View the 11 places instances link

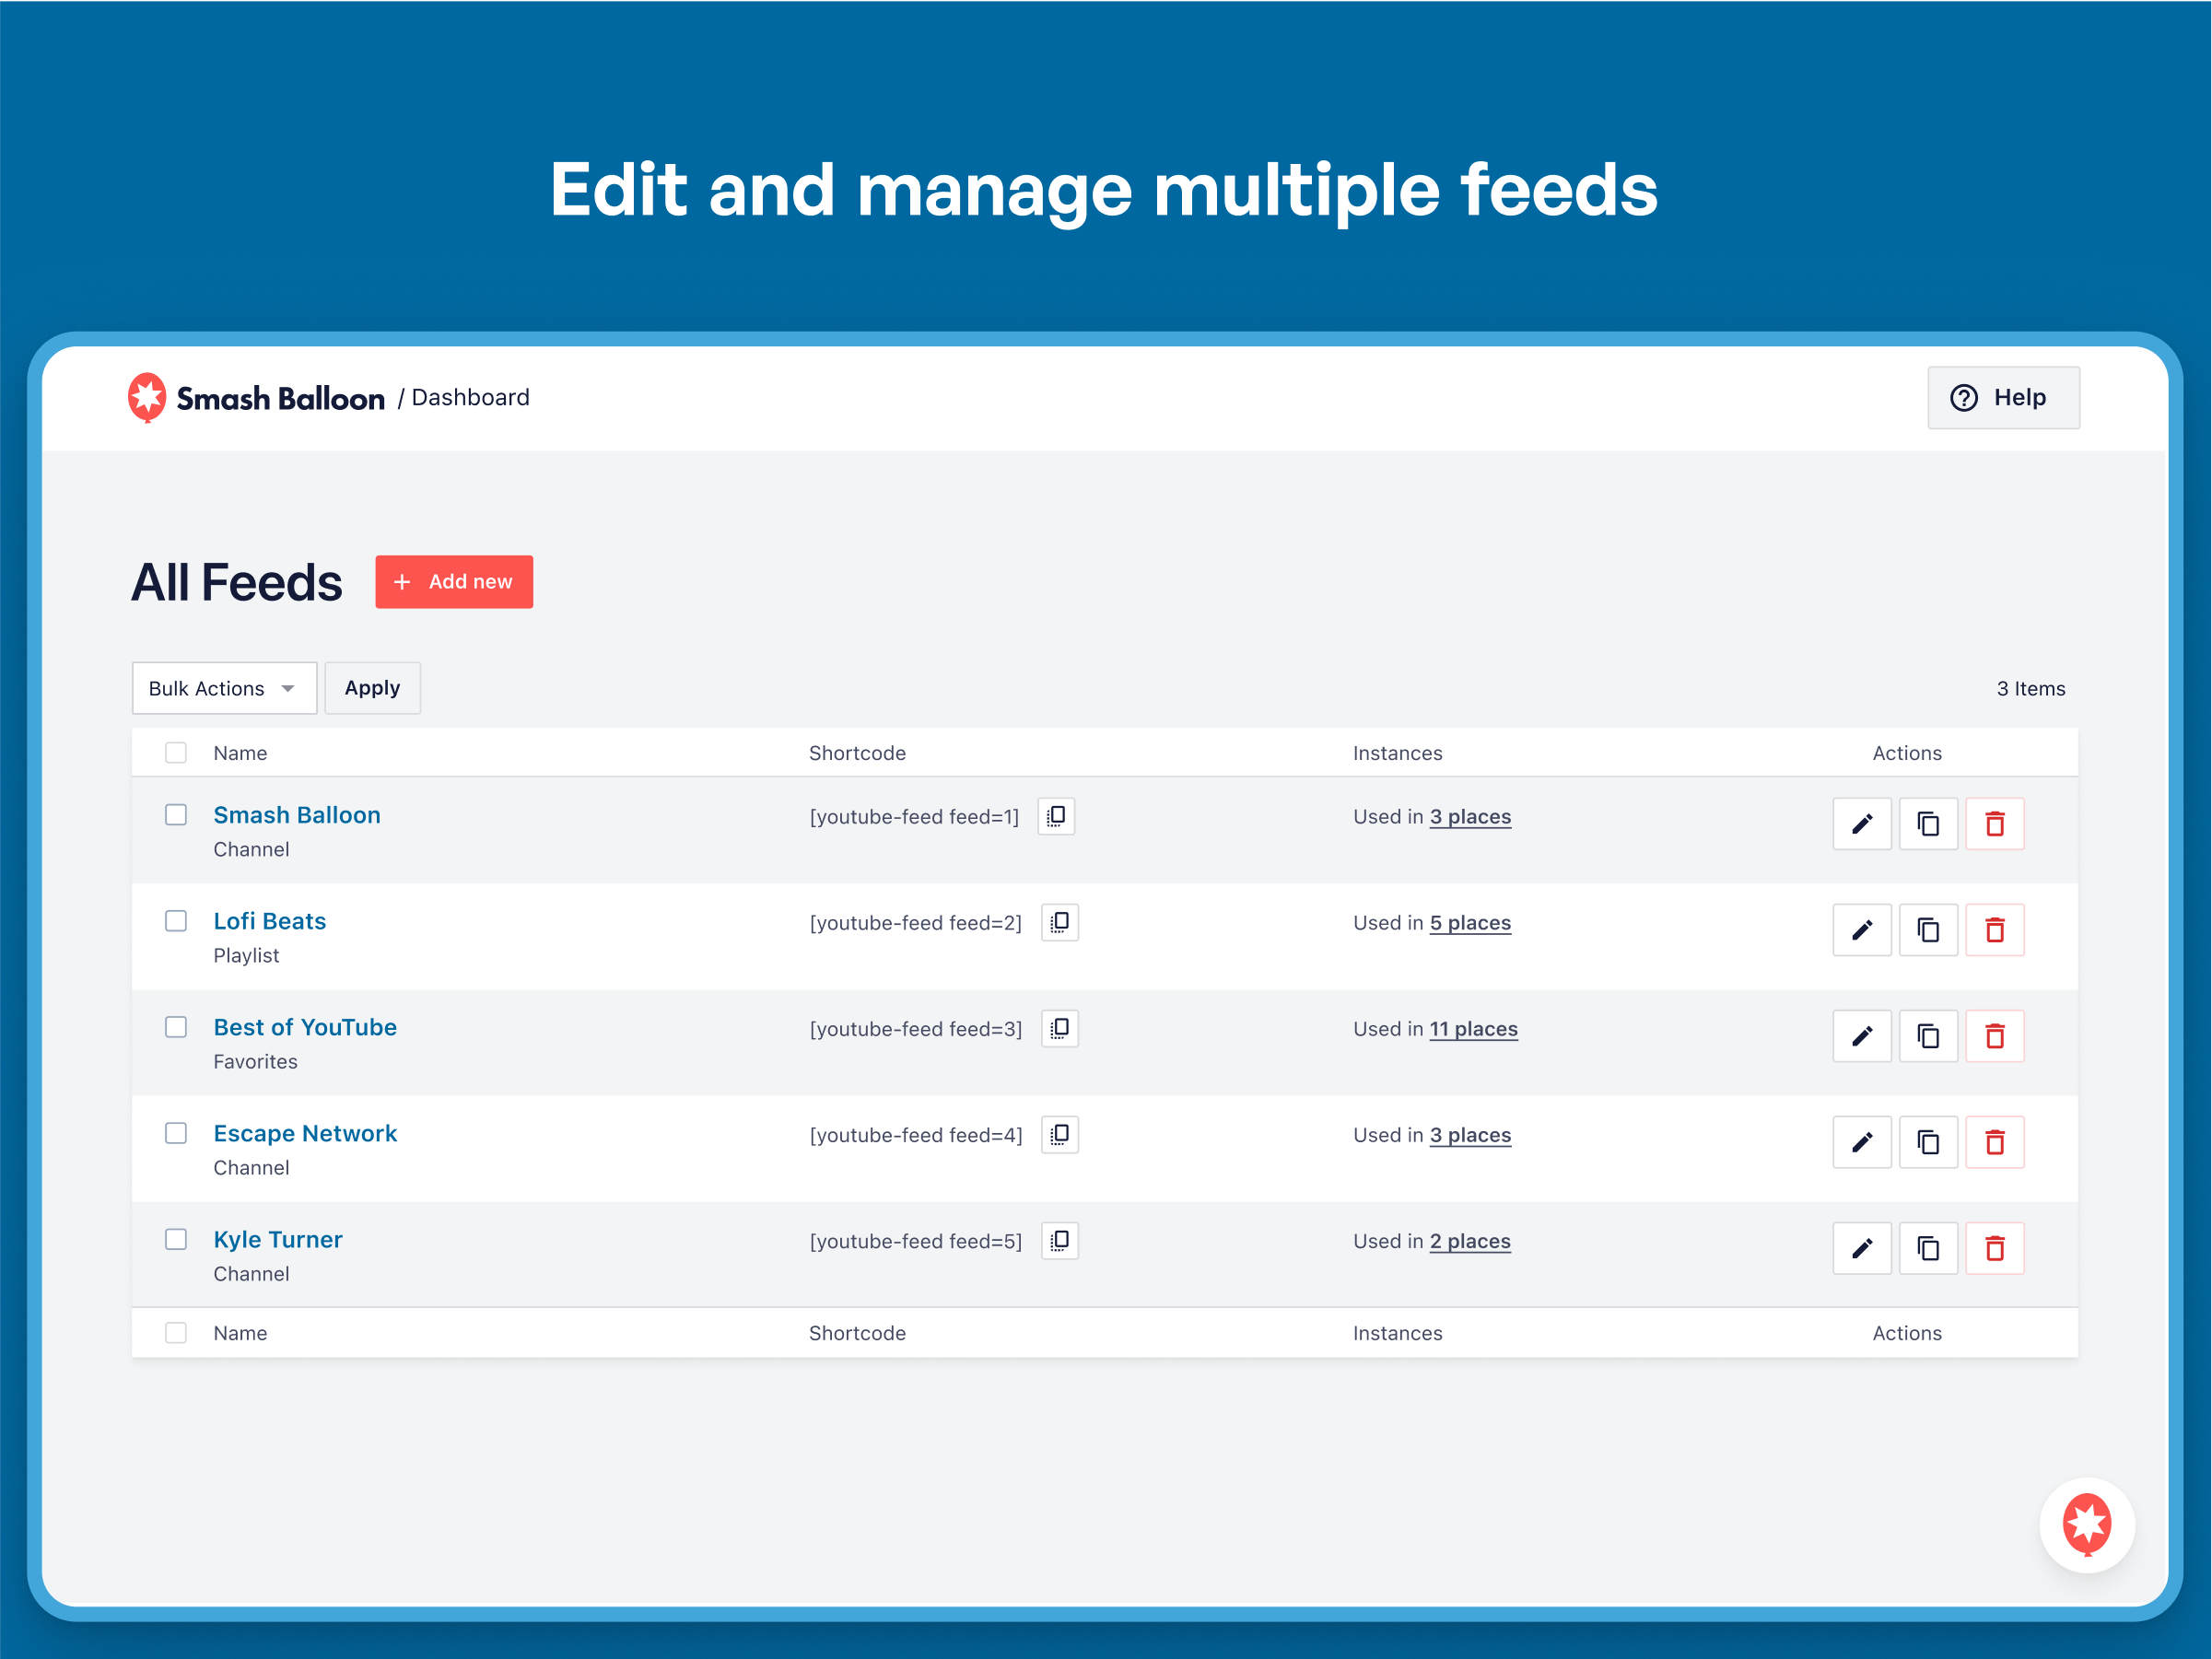[x=1473, y=1029]
